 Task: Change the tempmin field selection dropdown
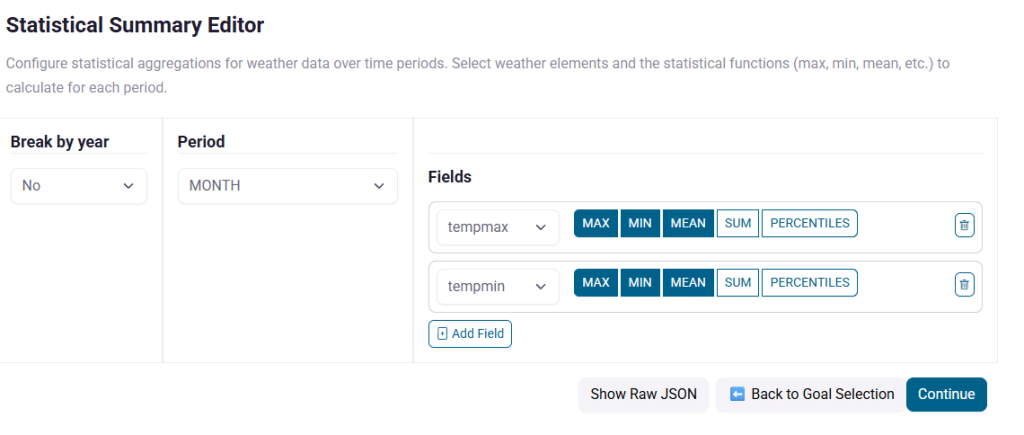[497, 286]
